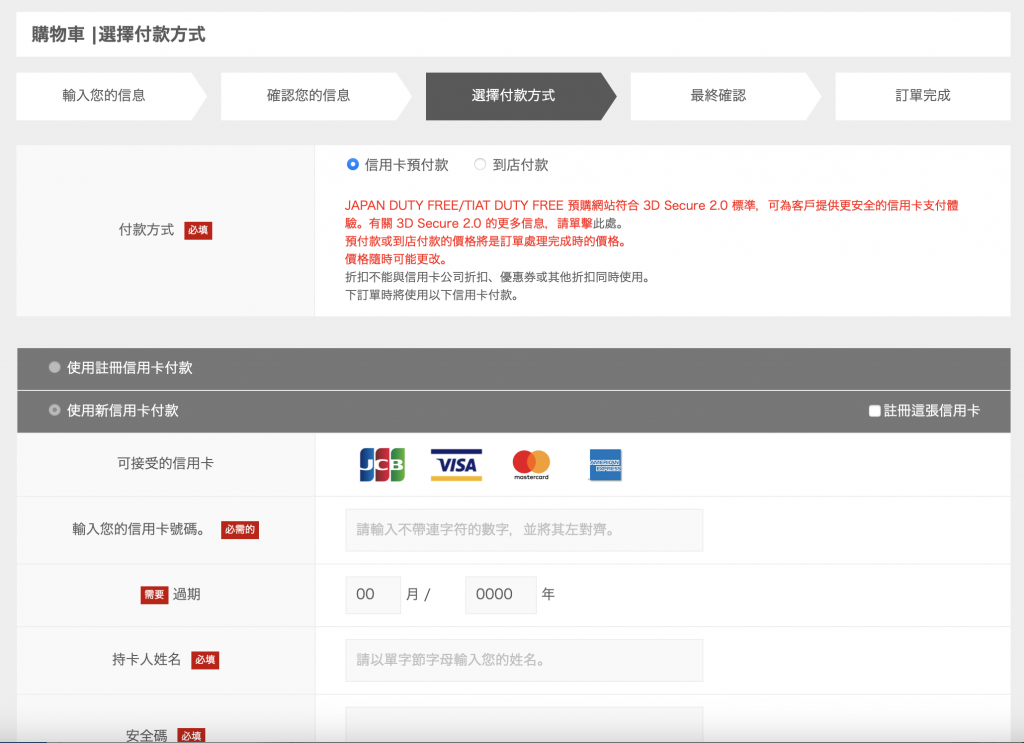Focus the cardholder name field

point(524,660)
